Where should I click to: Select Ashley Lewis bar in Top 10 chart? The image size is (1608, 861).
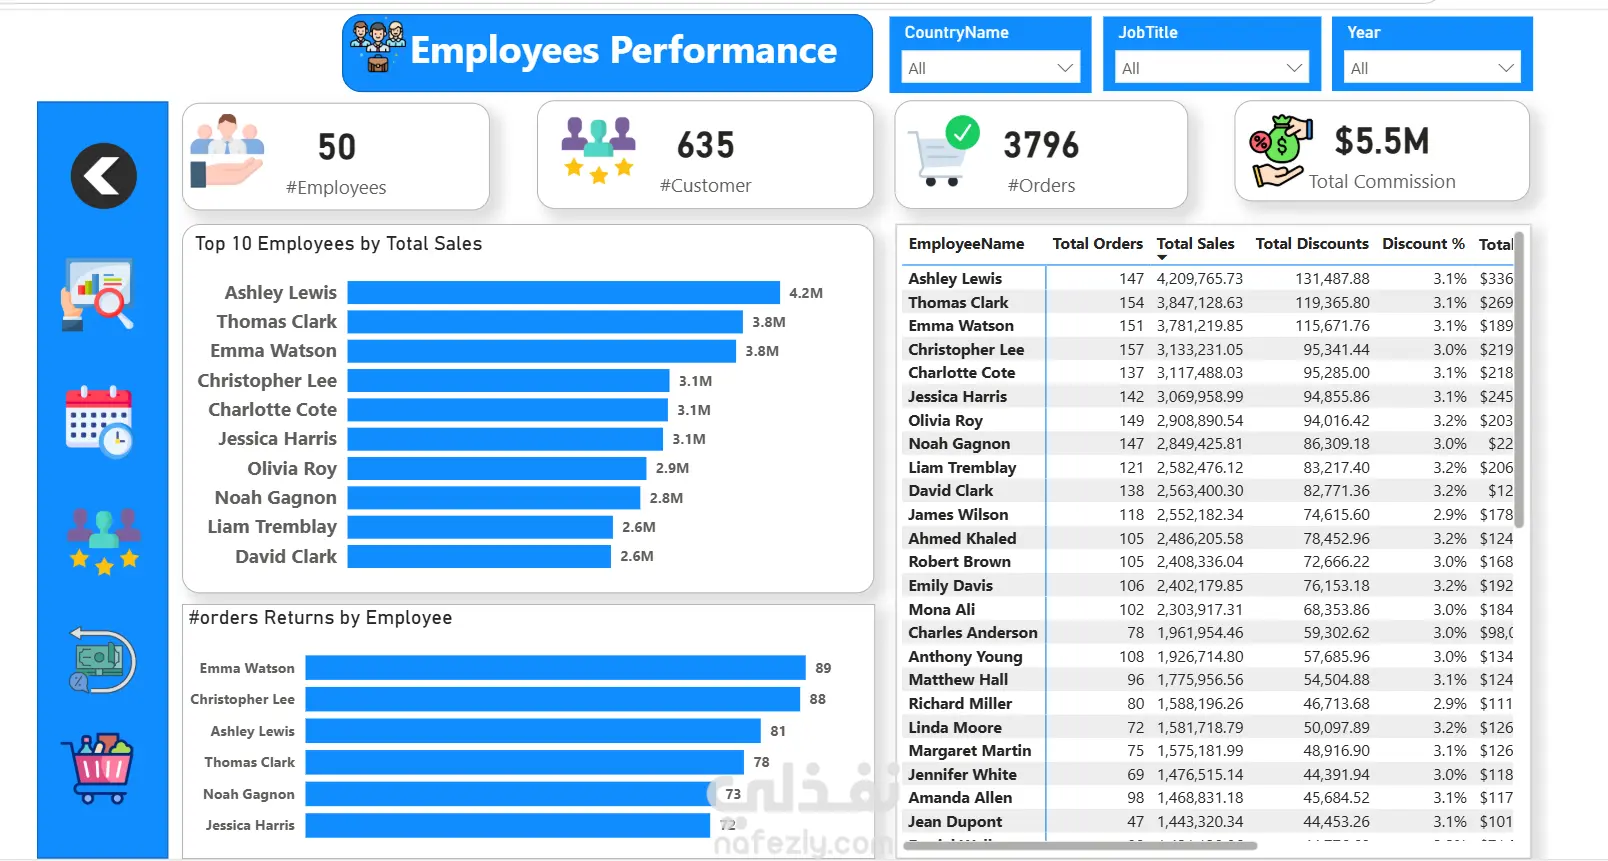(x=564, y=293)
